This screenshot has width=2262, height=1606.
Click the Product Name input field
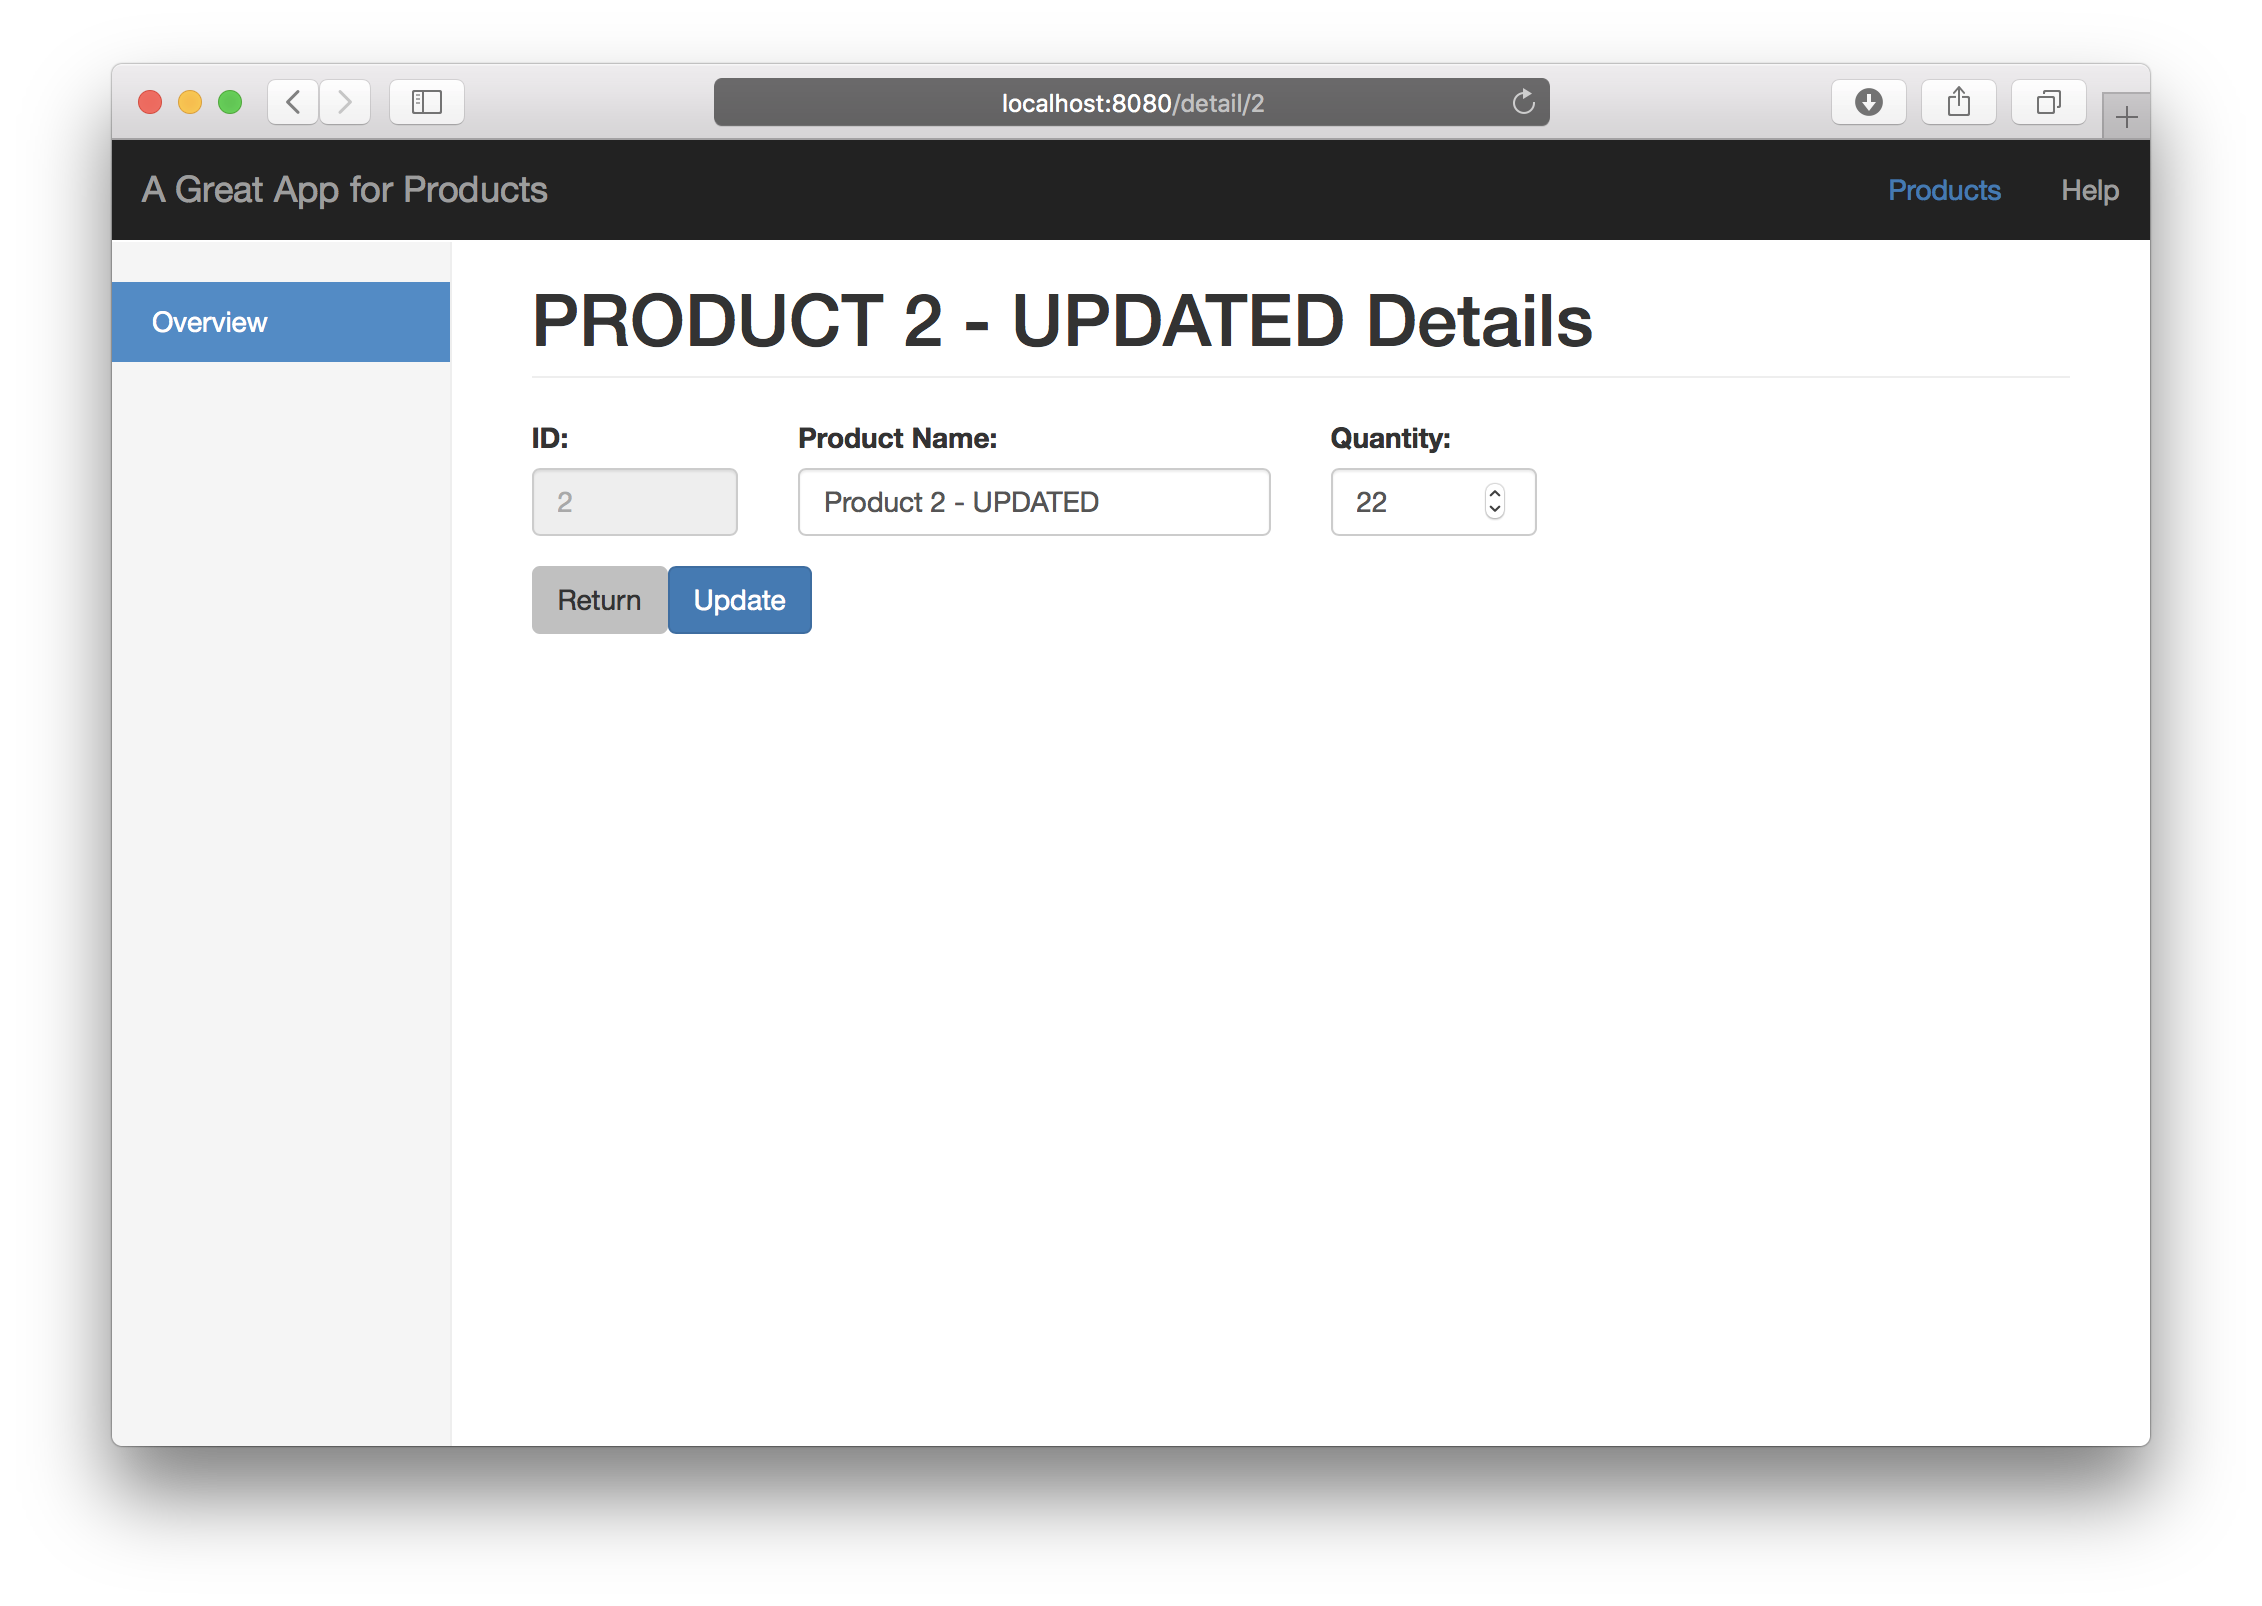click(x=1030, y=502)
